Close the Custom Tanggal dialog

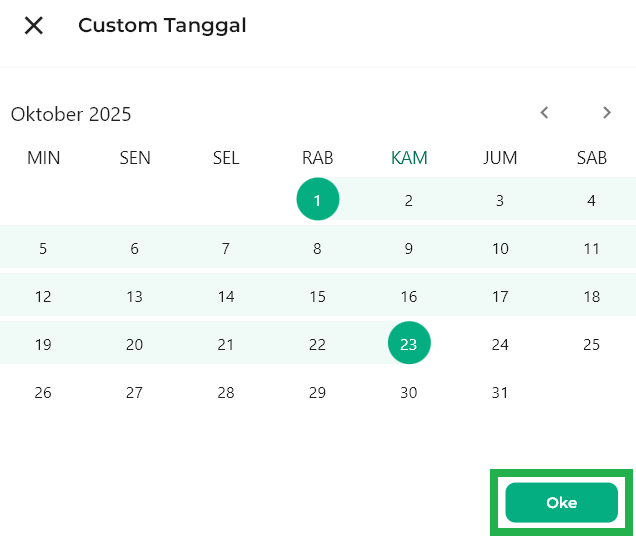click(x=34, y=26)
